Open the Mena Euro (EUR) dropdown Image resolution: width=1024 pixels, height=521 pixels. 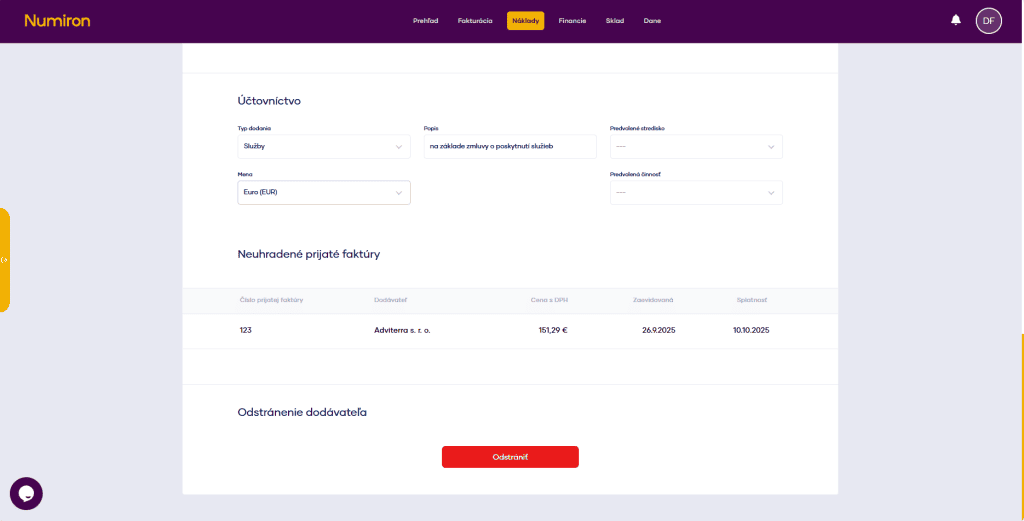(323, 192)
